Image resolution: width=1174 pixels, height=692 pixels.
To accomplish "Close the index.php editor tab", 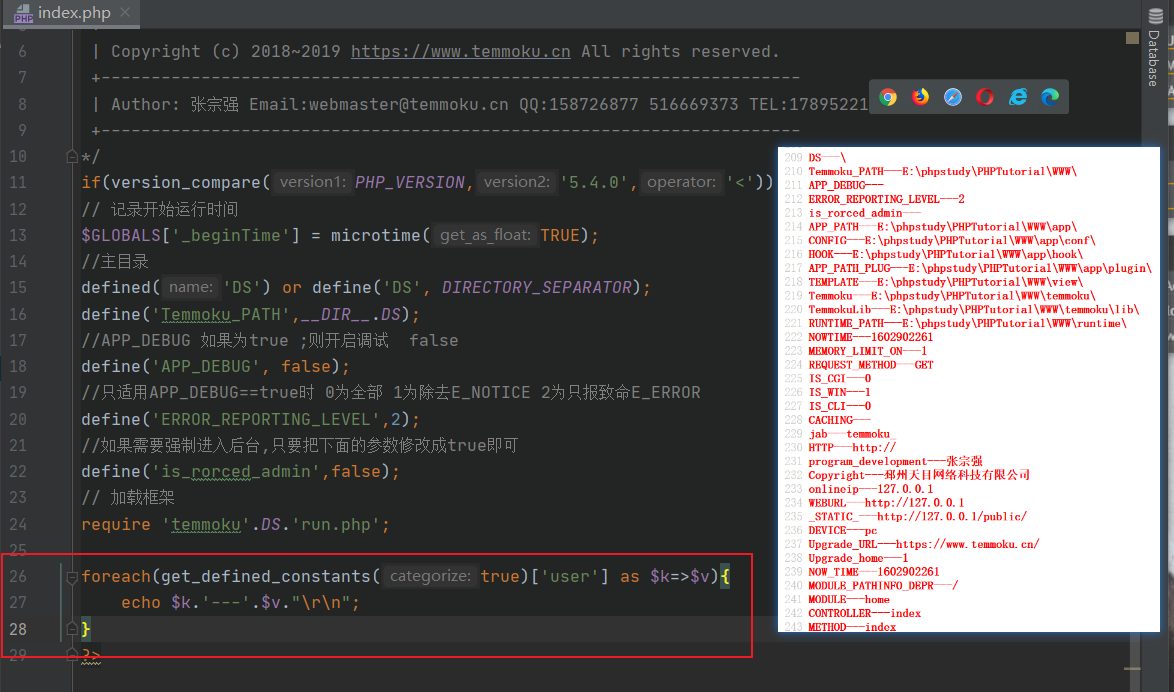I will (125, 13).
